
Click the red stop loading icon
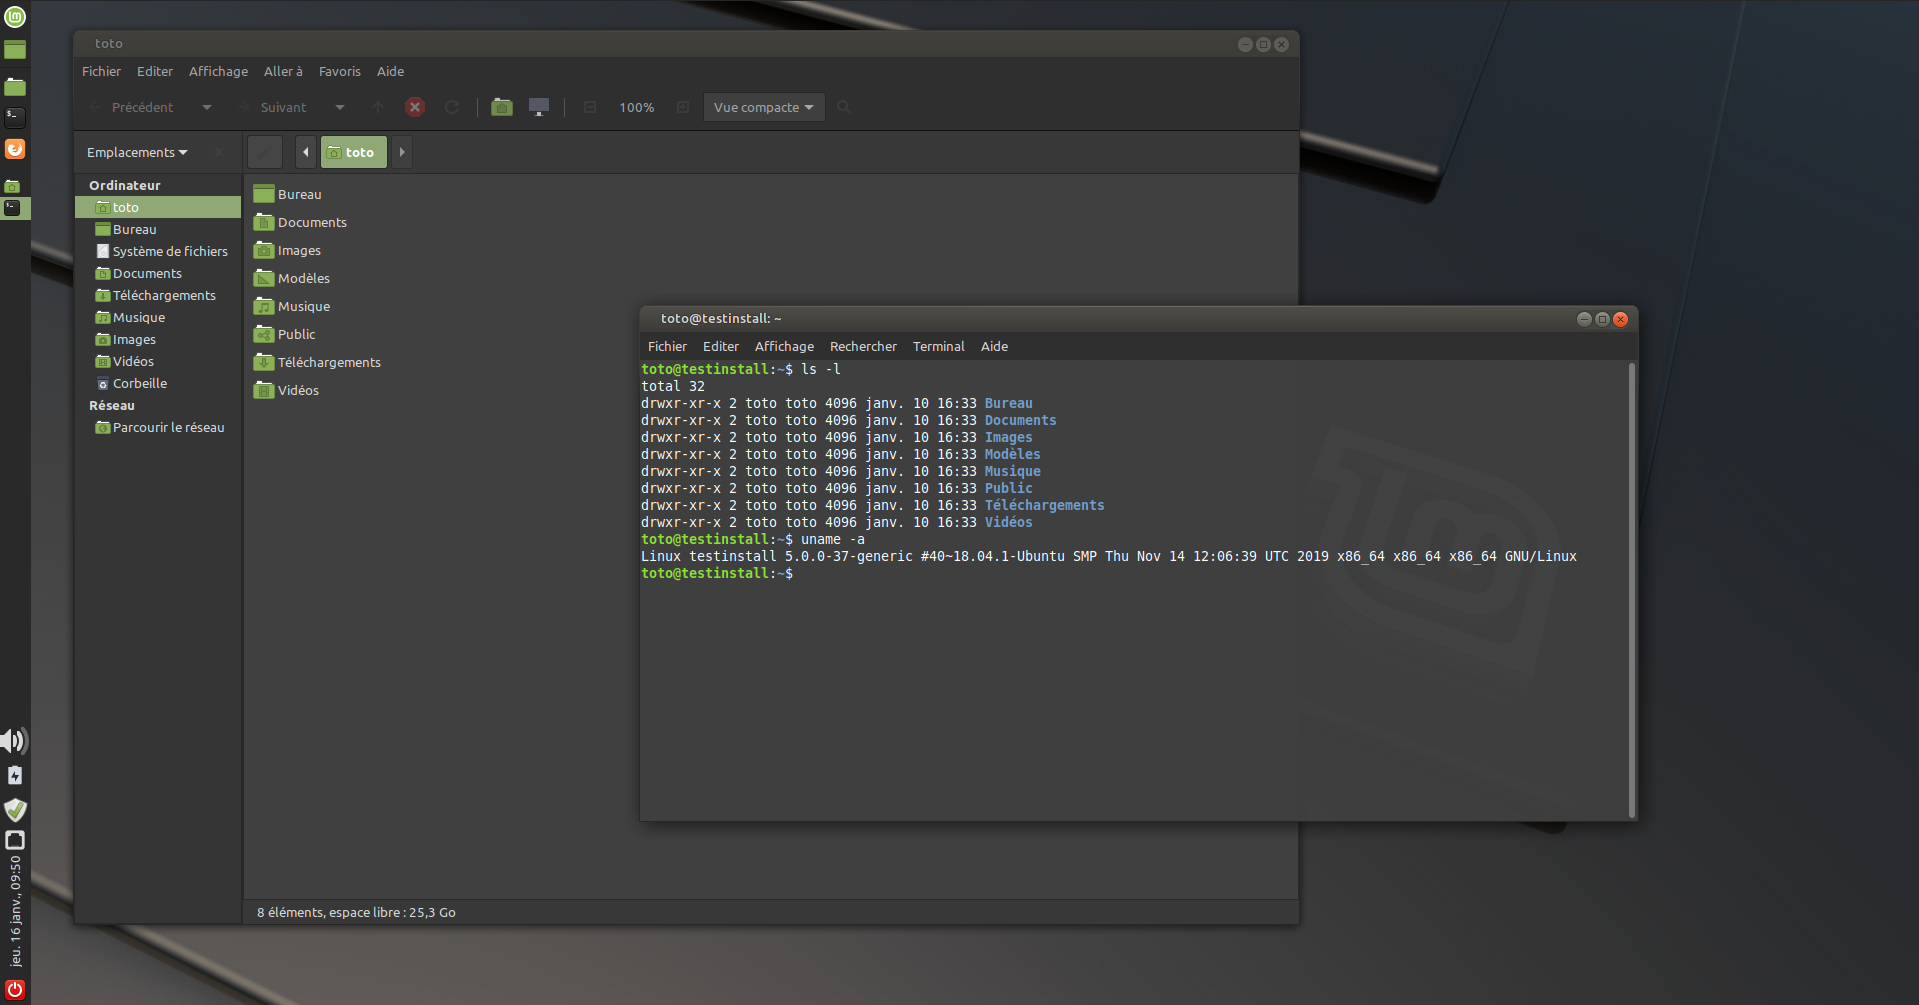415,107
